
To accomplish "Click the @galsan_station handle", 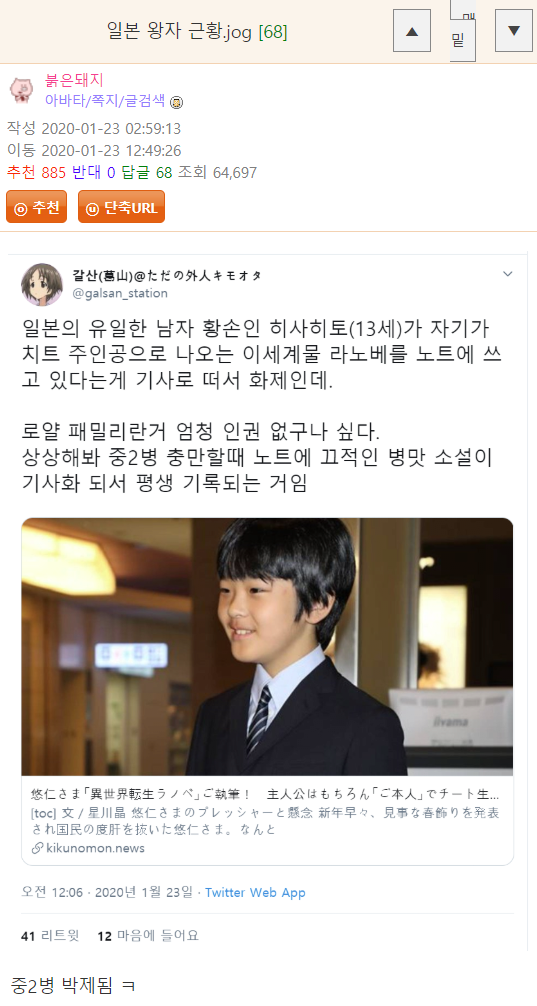I will pos(121,293).
